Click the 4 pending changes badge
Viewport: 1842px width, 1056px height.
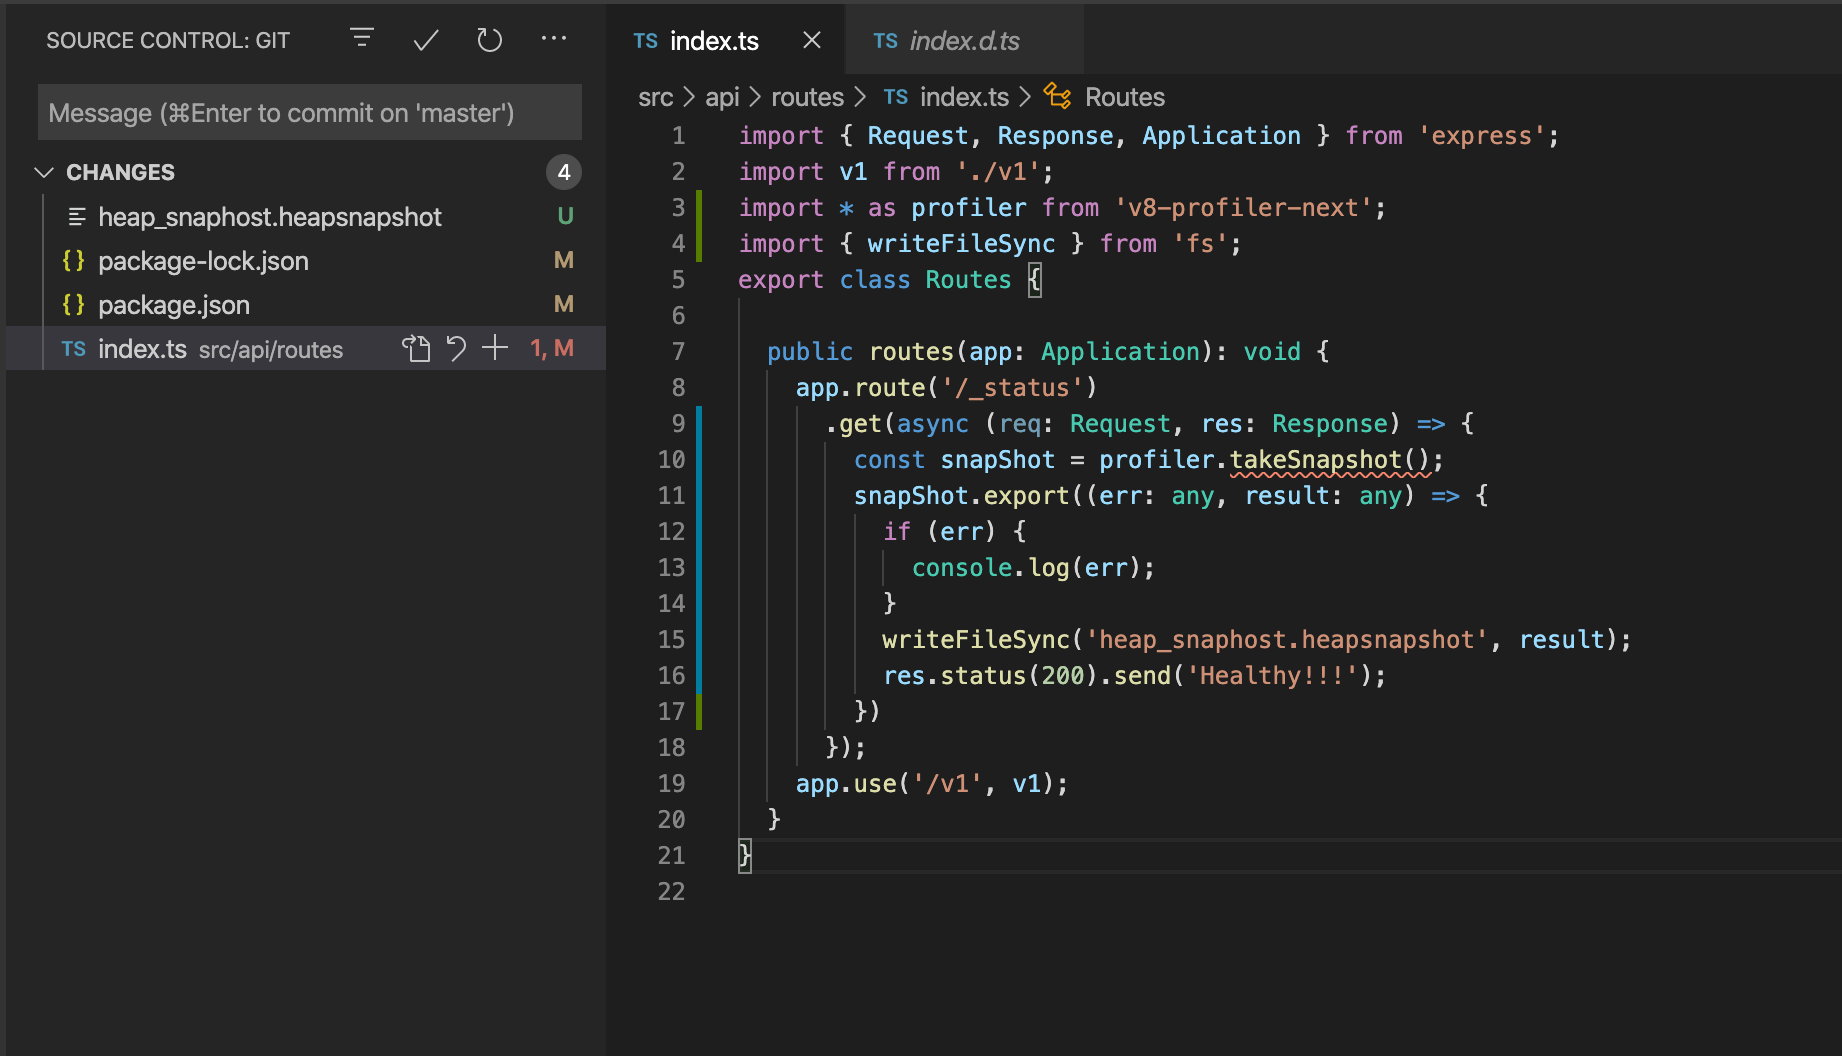(x=563, y=171)
